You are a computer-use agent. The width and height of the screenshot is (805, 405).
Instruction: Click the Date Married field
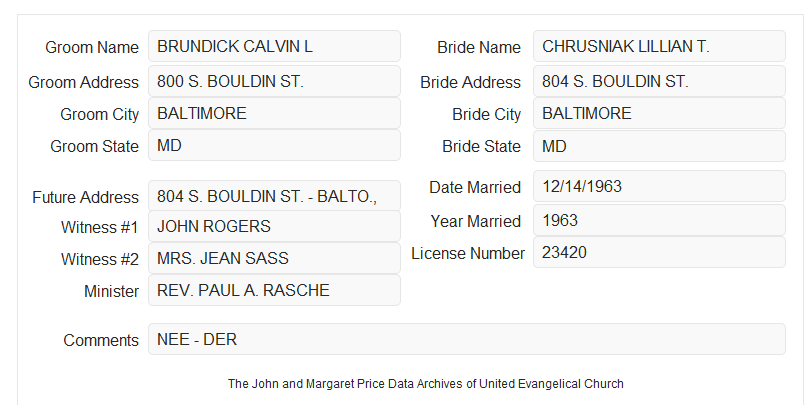(659, 186)
